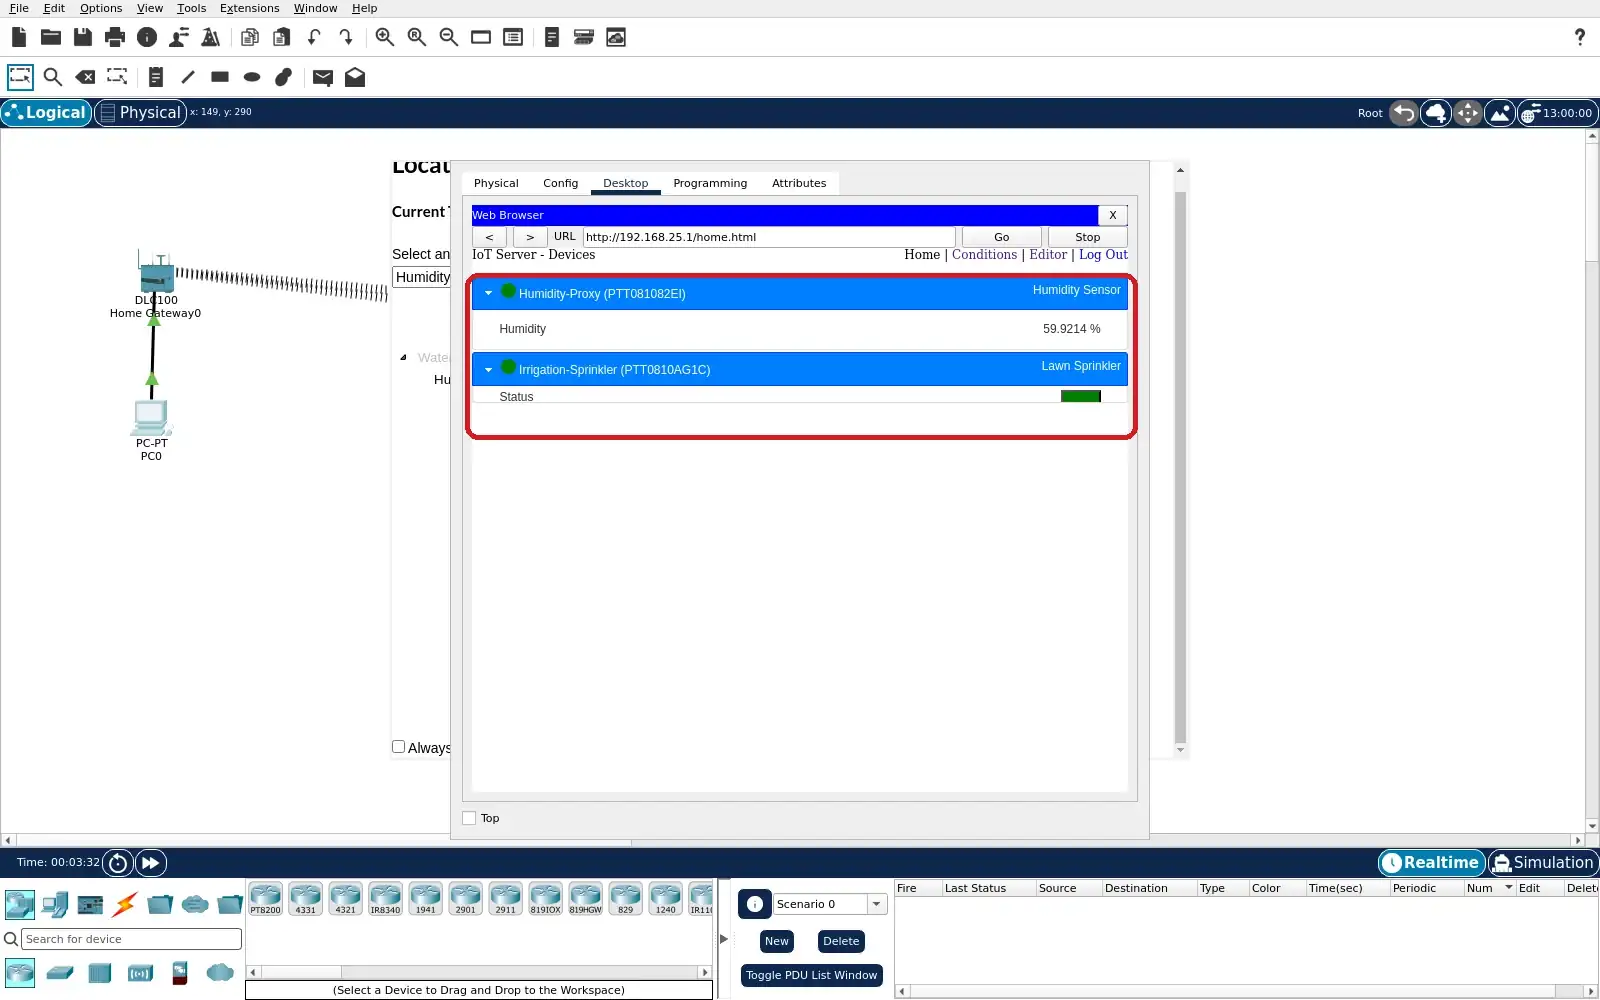1600x1000 pixels.
Task: Open a file with the folder icon
Action: pos(51,37)
